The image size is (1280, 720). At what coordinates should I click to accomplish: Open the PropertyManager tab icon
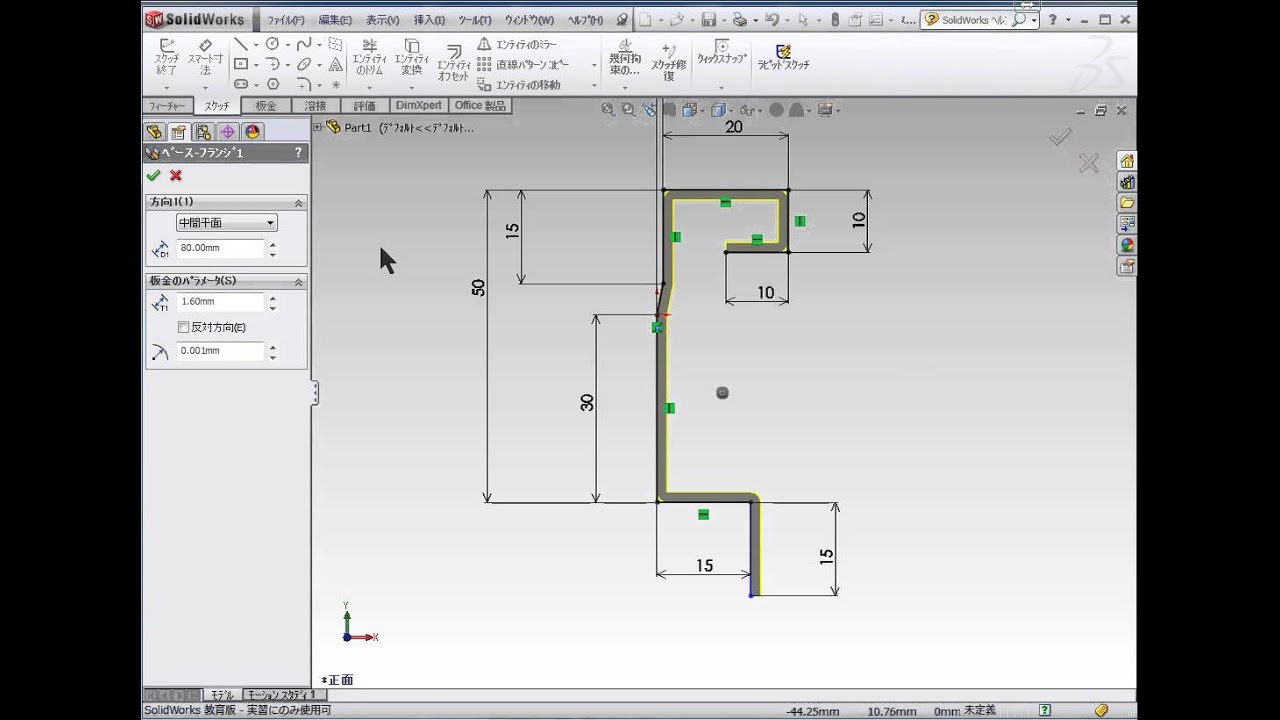coord(178,132)
